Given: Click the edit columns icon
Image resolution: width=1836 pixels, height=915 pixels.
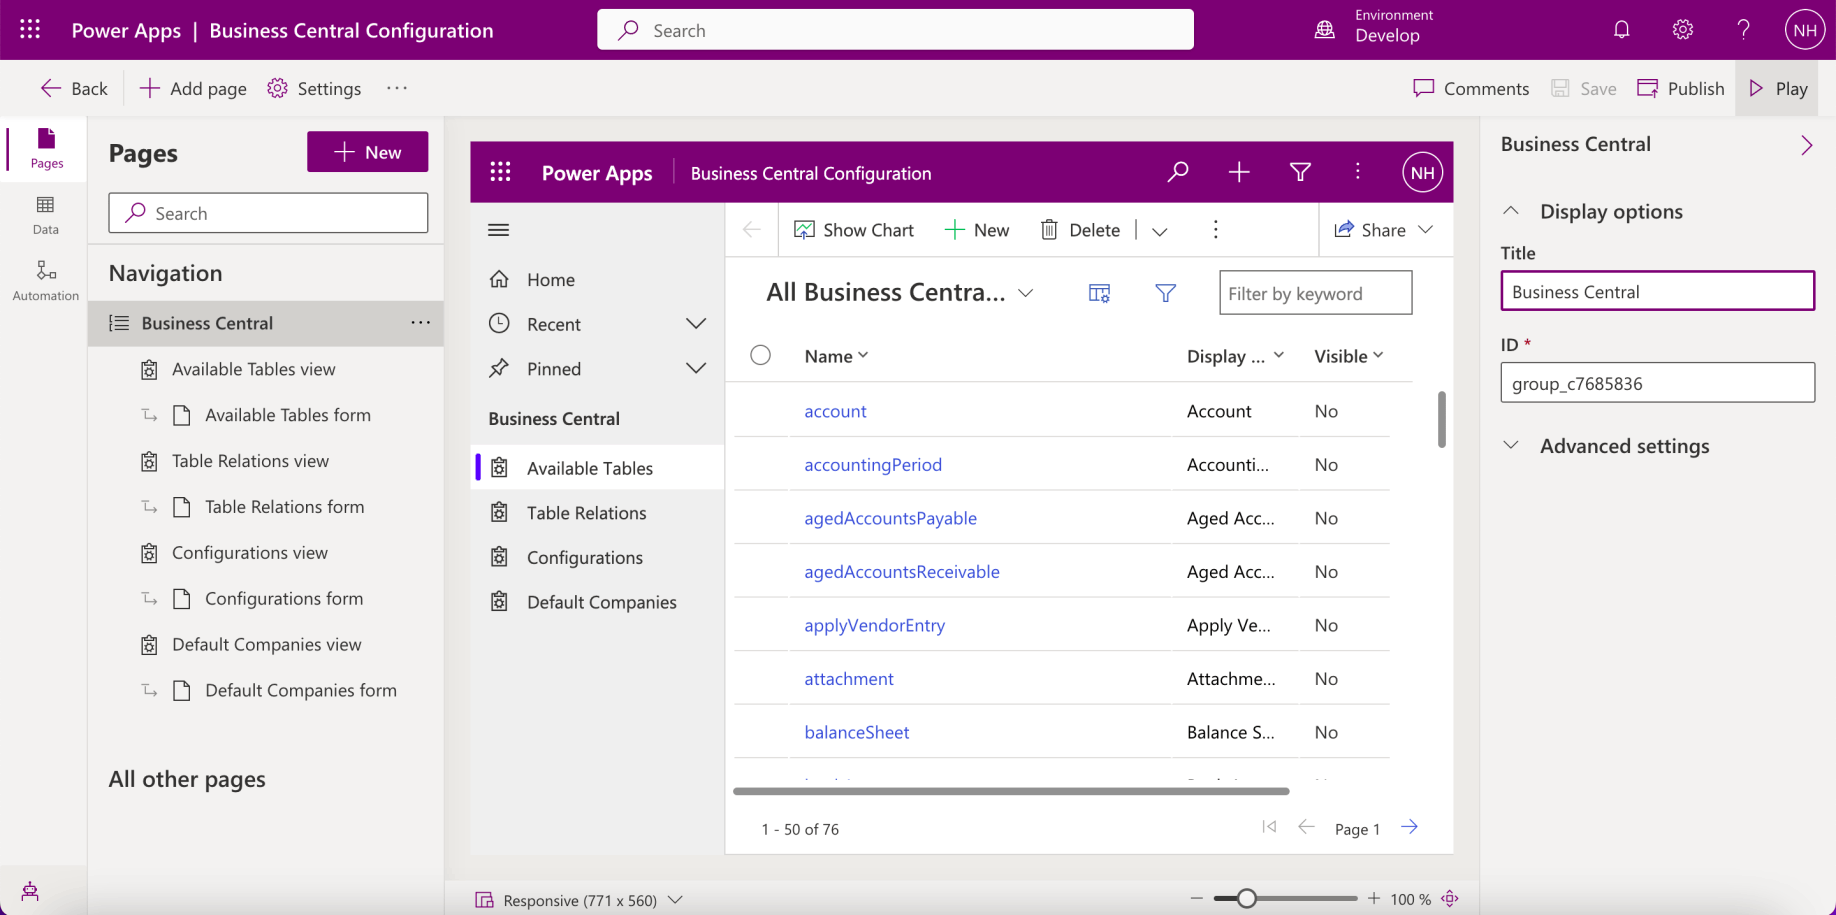Looking at the screenshot, I should 1099,293.
